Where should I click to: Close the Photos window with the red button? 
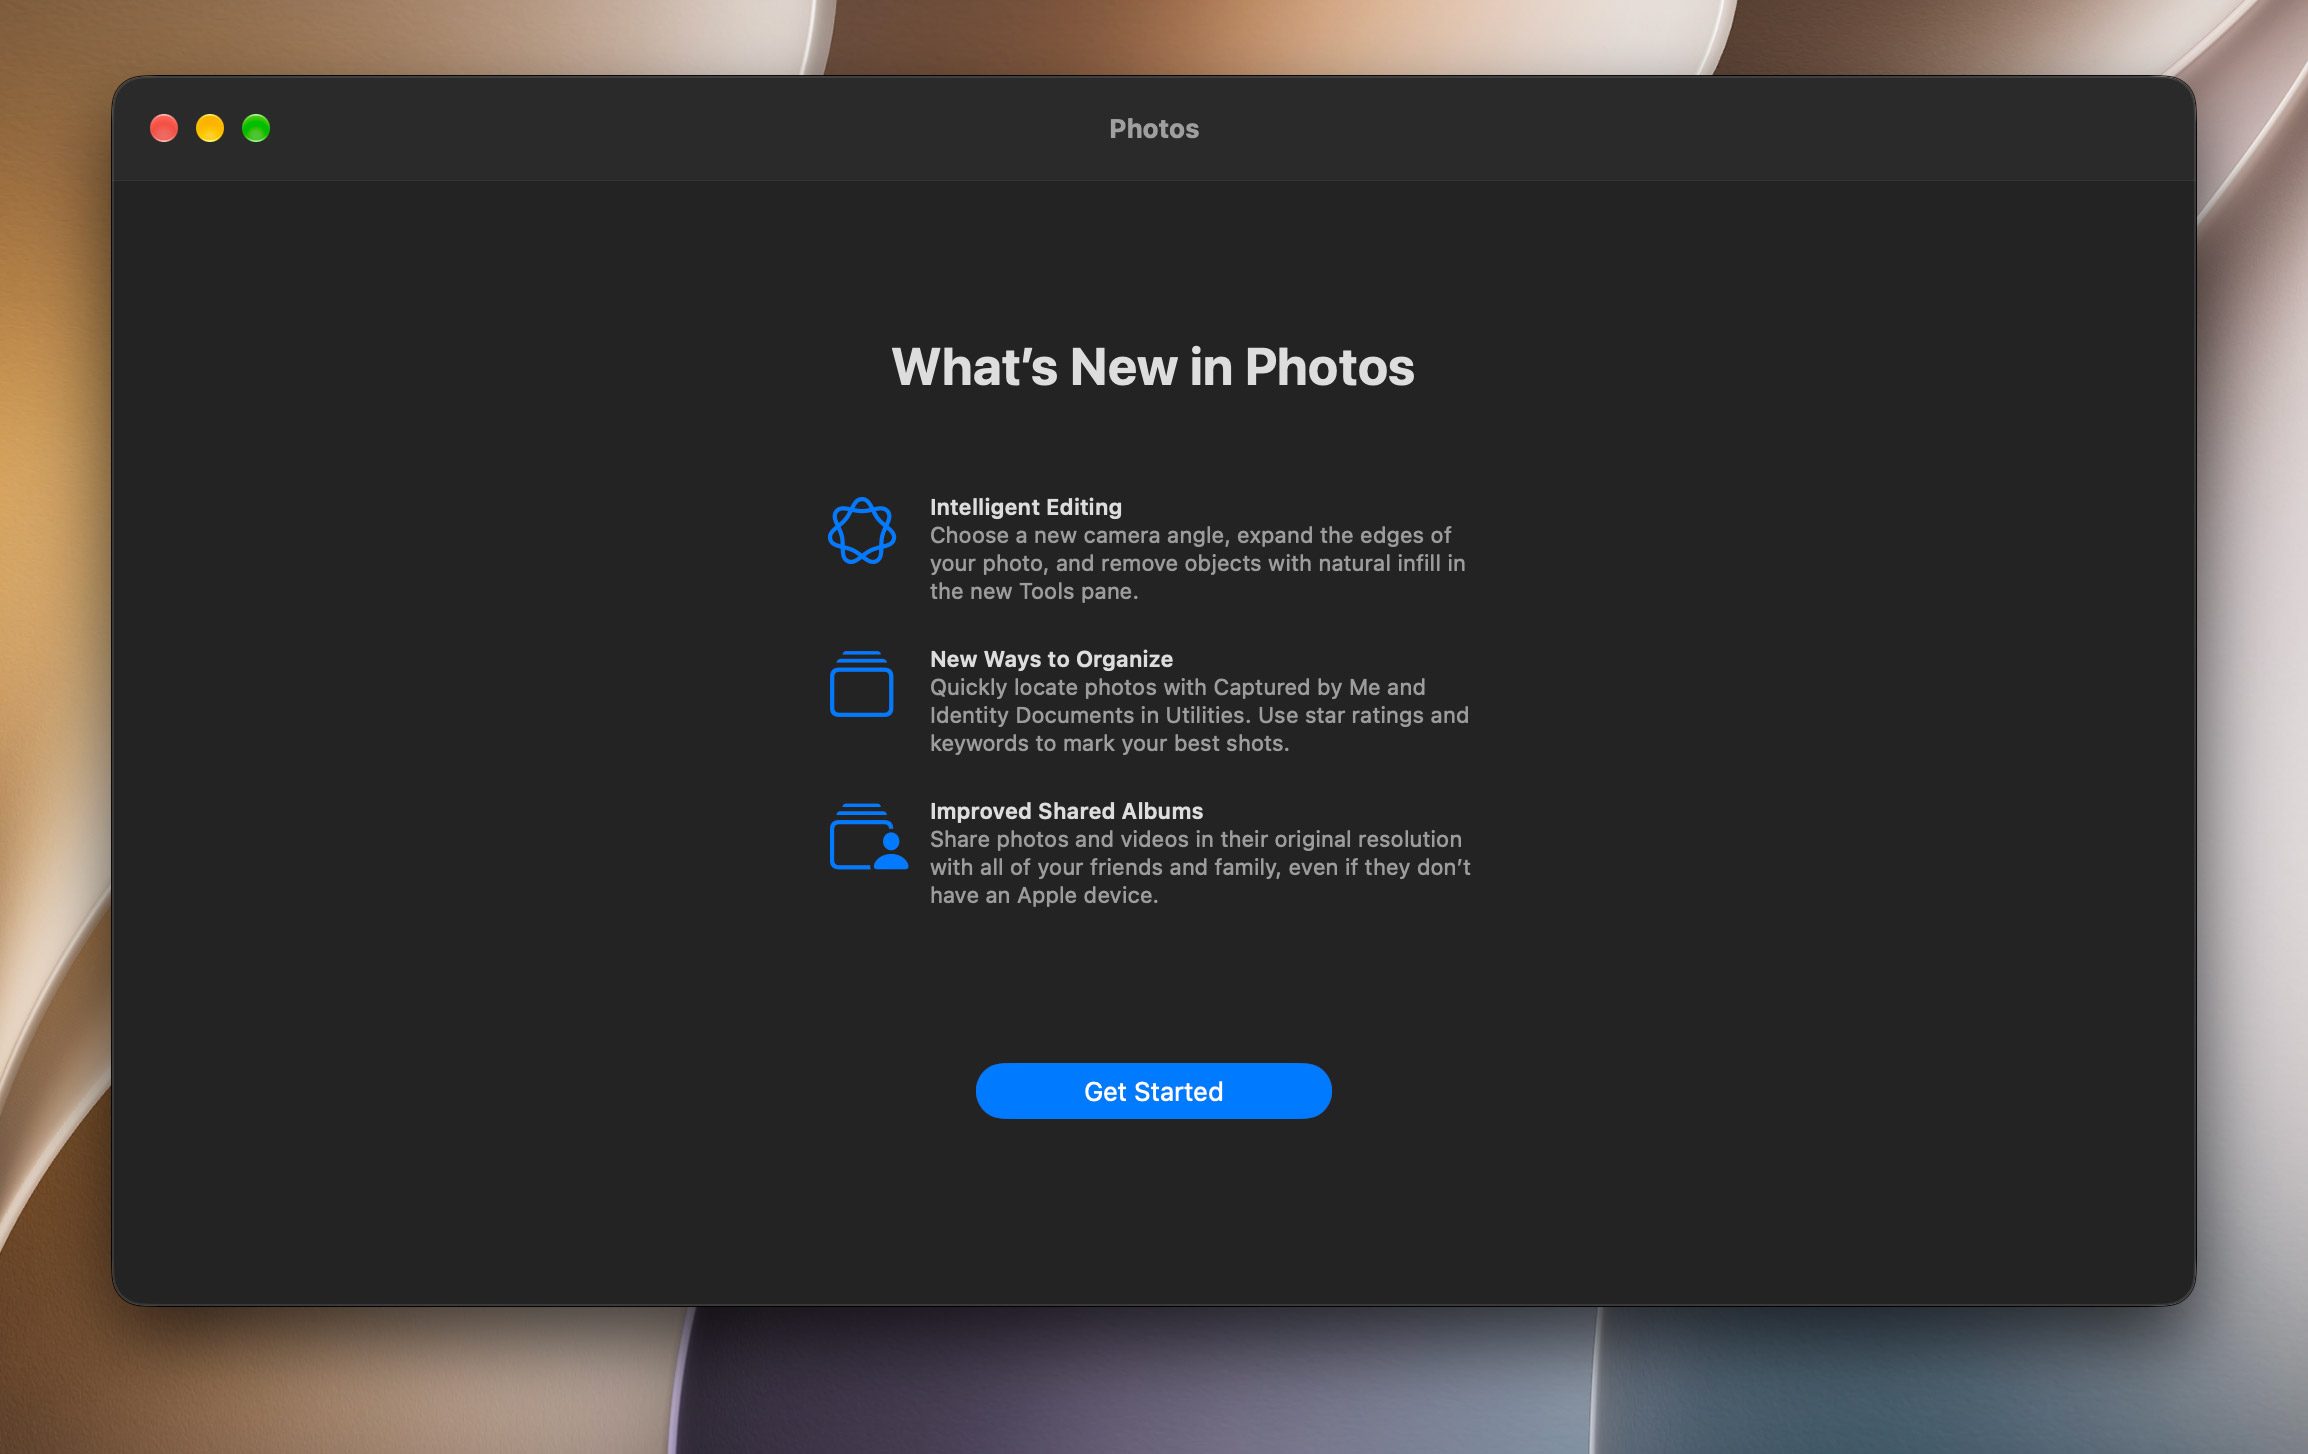[x=164, y=128]
